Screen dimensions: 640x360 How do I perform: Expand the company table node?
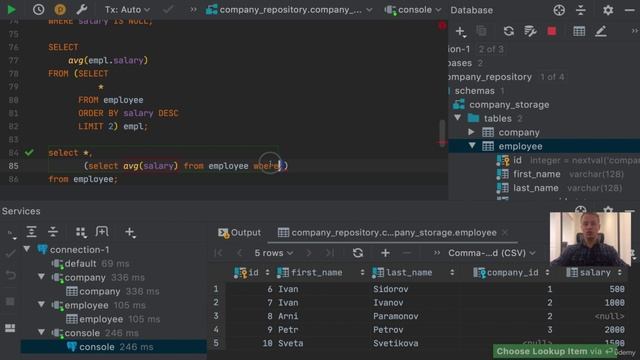(471, 132)
